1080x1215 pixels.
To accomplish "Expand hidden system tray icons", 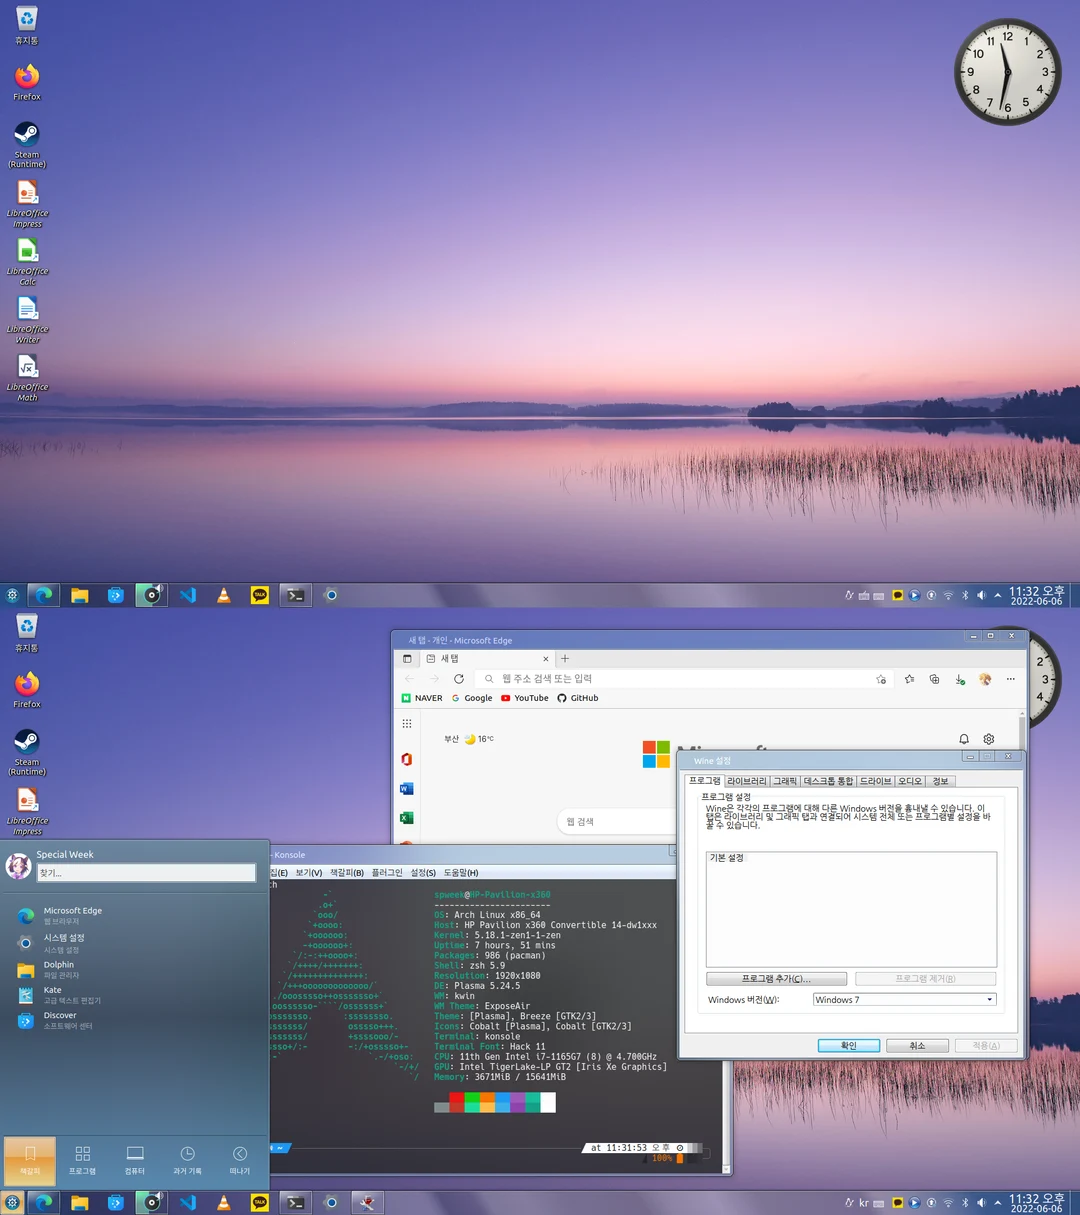I will point(998,1202).
